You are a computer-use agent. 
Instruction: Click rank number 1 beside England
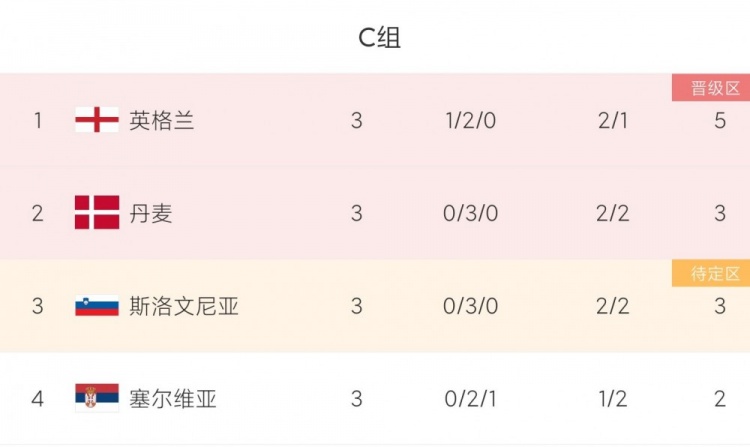(38, 120)
